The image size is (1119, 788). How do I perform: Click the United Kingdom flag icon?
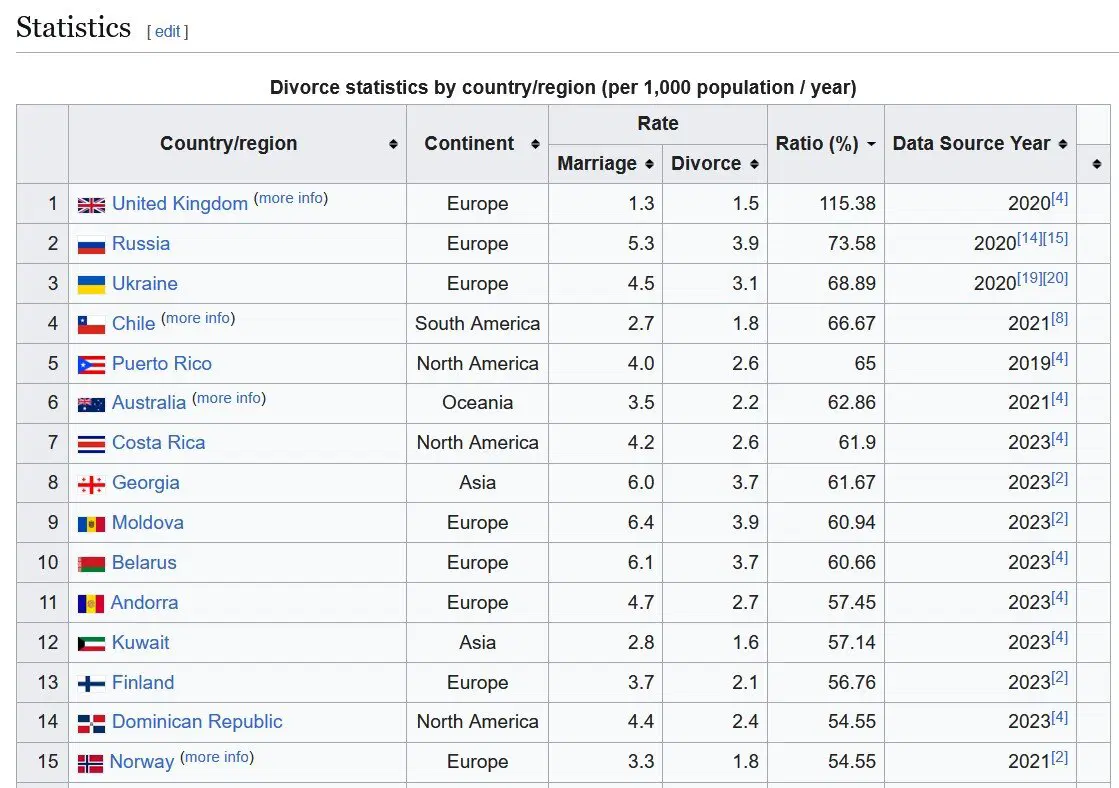point(91,205)
